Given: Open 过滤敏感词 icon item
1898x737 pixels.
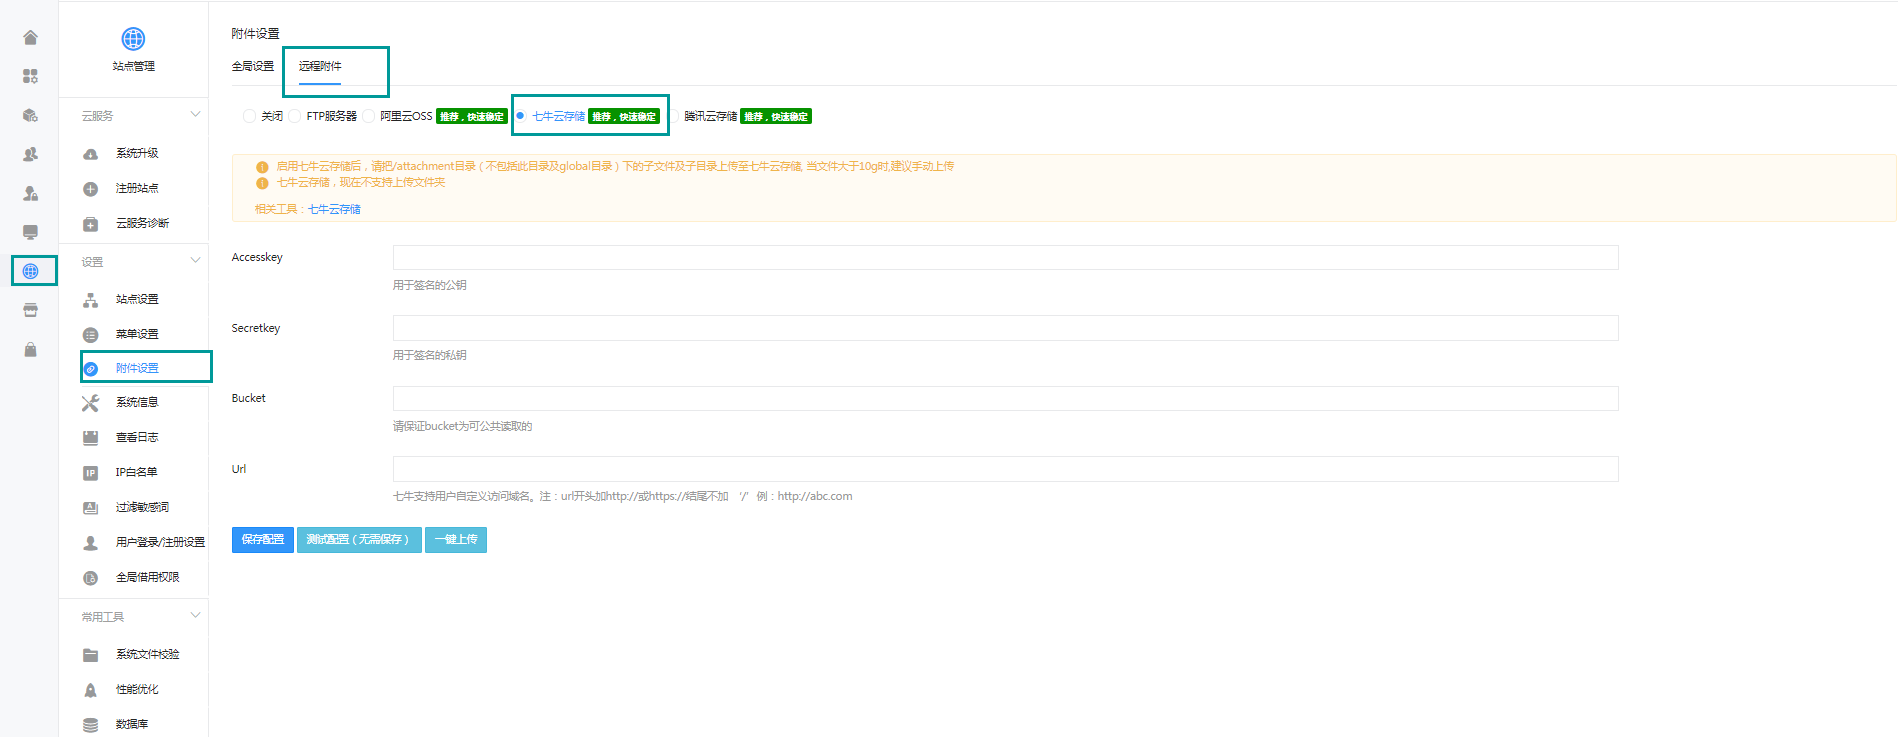Looking at the screenshot, I should coord(90,508).
